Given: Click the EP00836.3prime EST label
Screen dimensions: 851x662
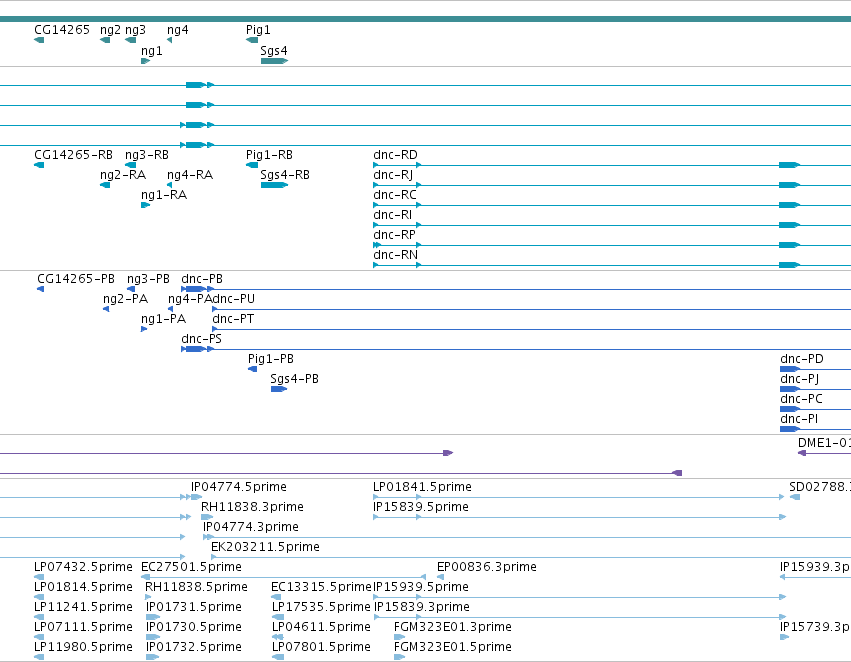Looking at the screenshot, I should coord(487,567).
